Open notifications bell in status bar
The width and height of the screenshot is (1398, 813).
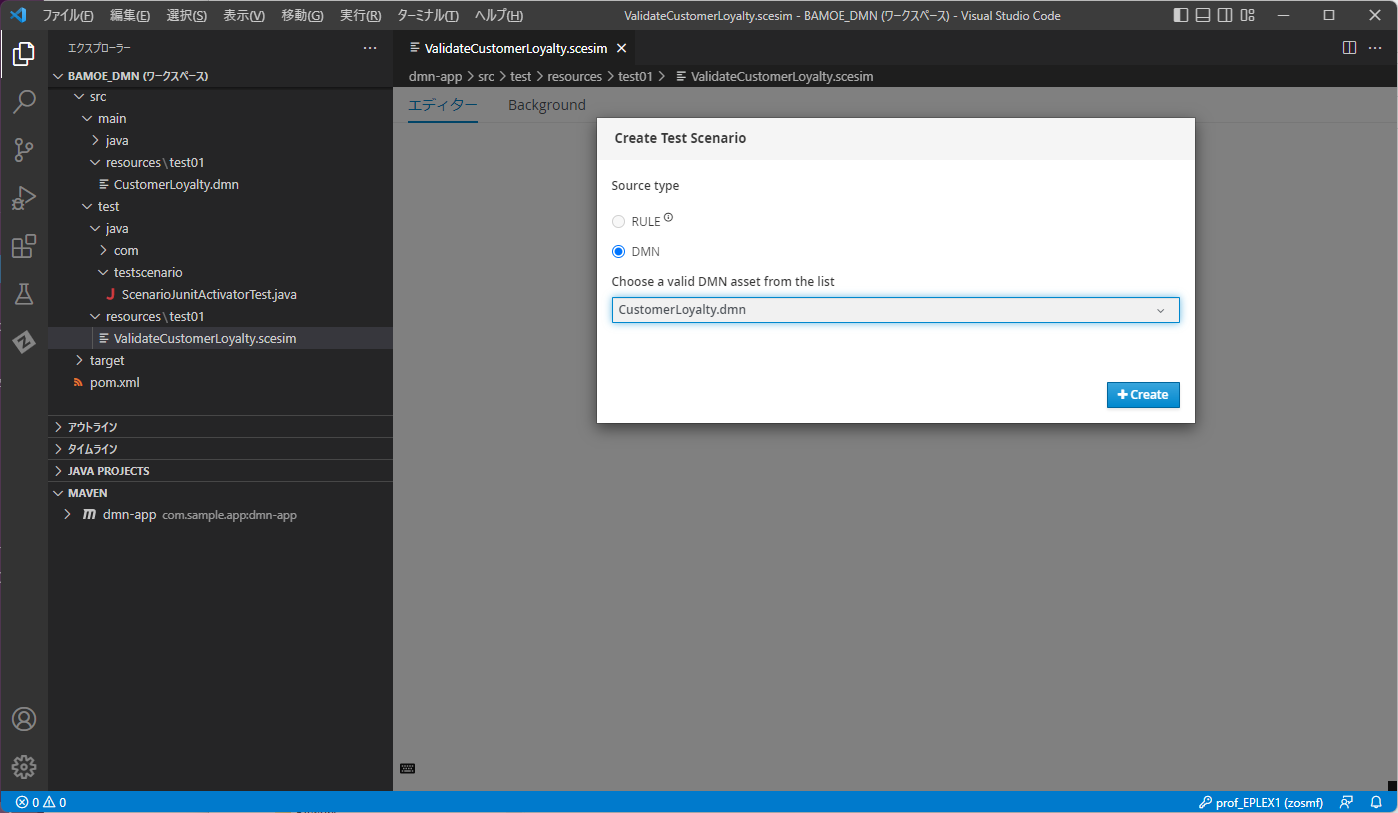coord(1375,802)
